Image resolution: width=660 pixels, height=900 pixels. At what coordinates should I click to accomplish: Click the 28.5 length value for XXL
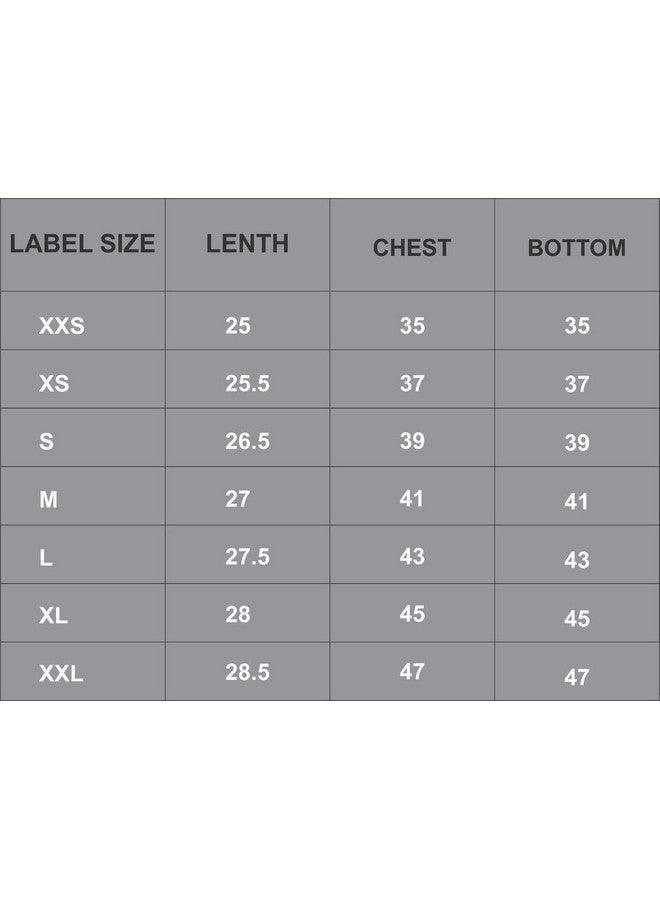(247, 673)
